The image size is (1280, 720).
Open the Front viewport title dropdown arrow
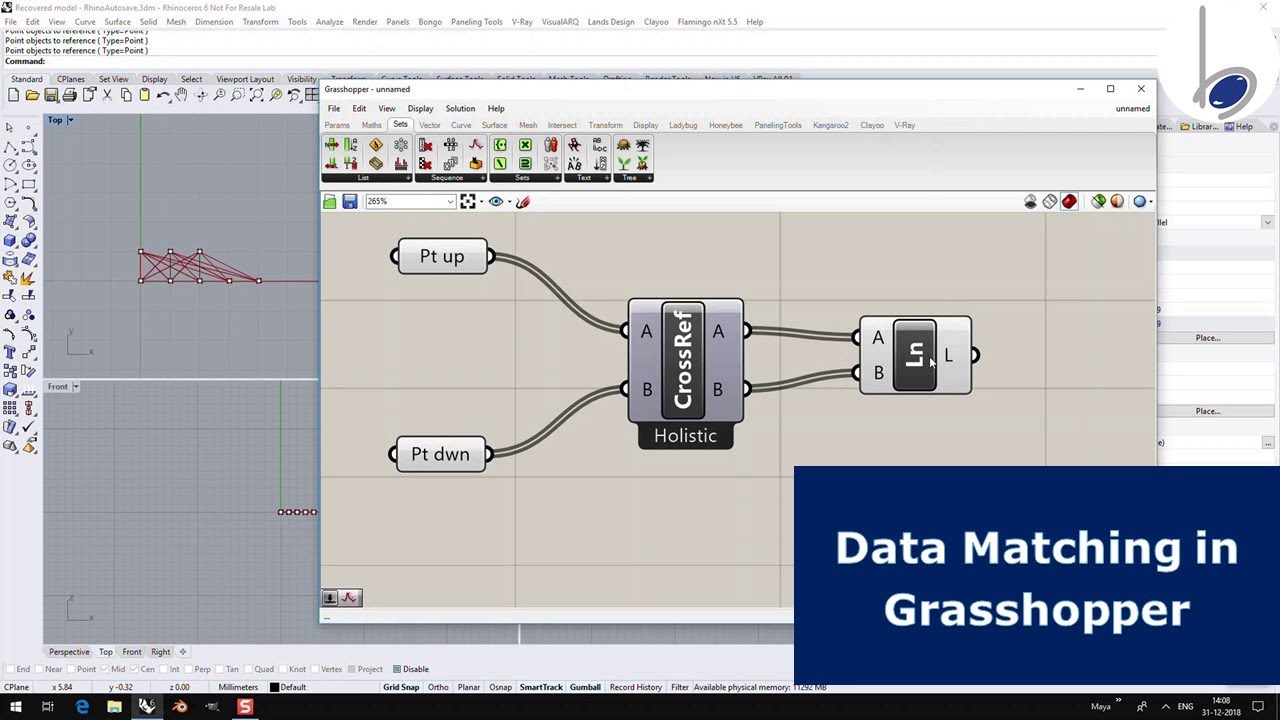click(x=75, y=387)
